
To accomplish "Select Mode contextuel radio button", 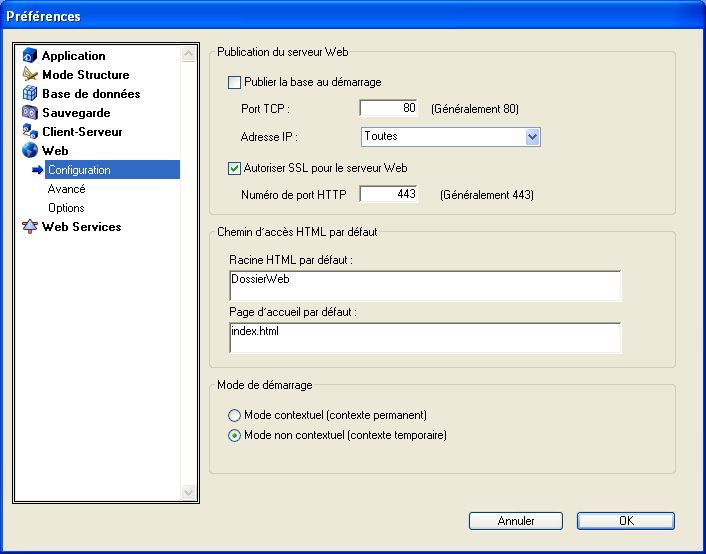I will tap(235, 415).
